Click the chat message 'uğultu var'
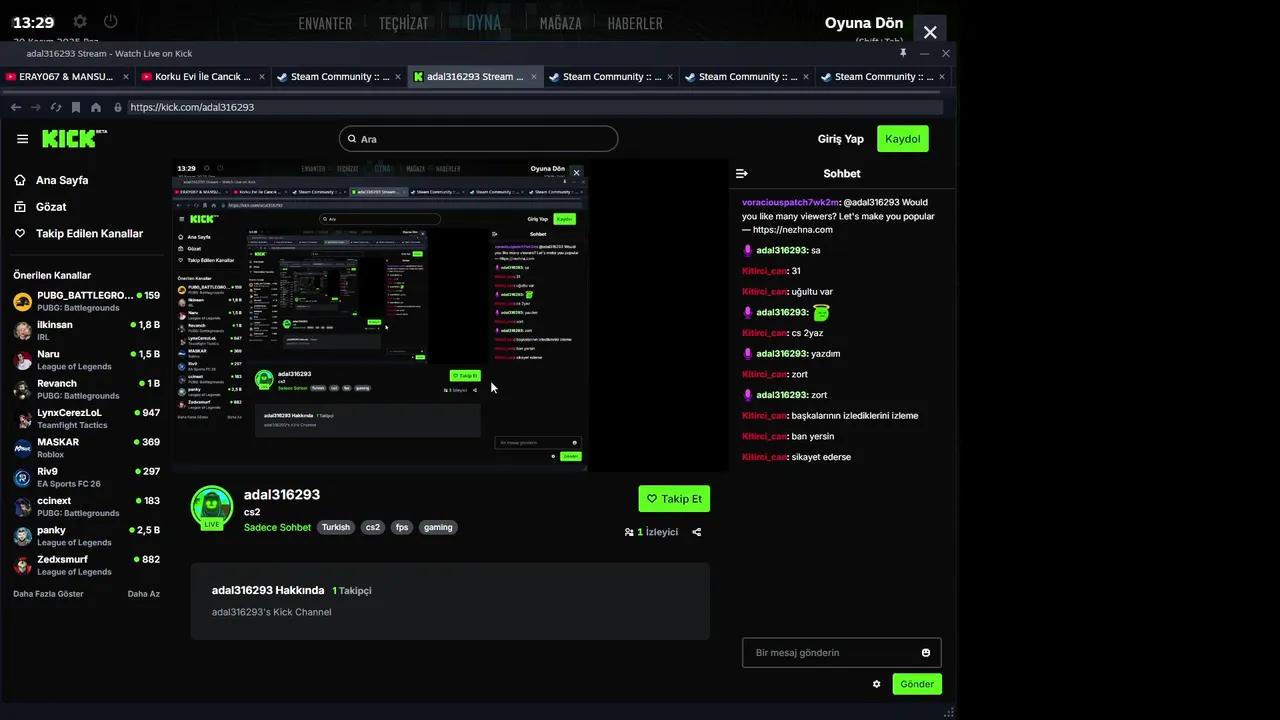This screenshot has height=720, width=1280. point(812,292)
